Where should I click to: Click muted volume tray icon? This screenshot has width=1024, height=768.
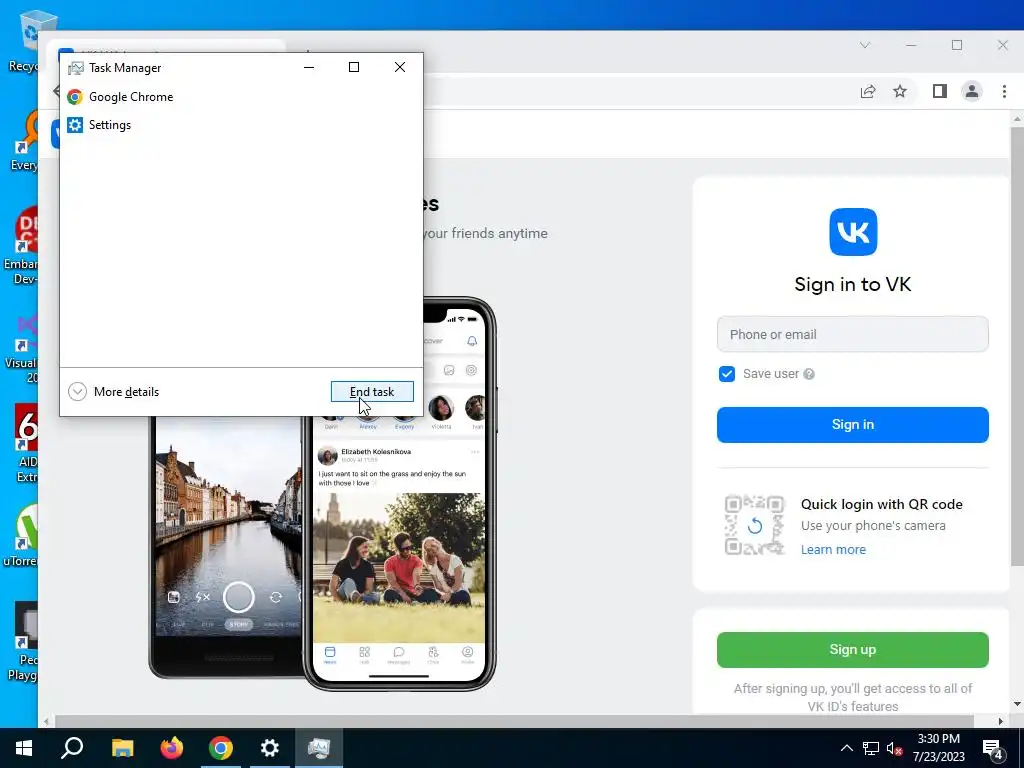pos(894,748)
